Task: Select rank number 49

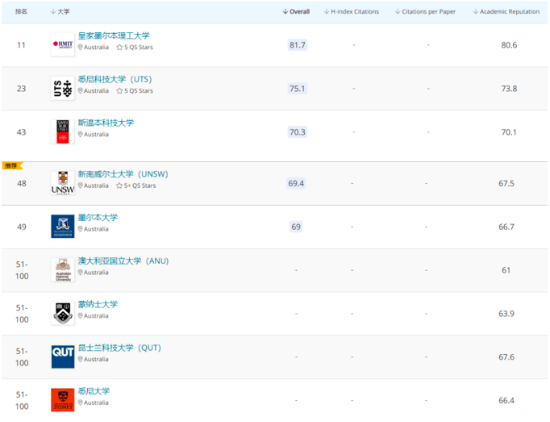Action: pyautogui.click(x=22, y=227)
